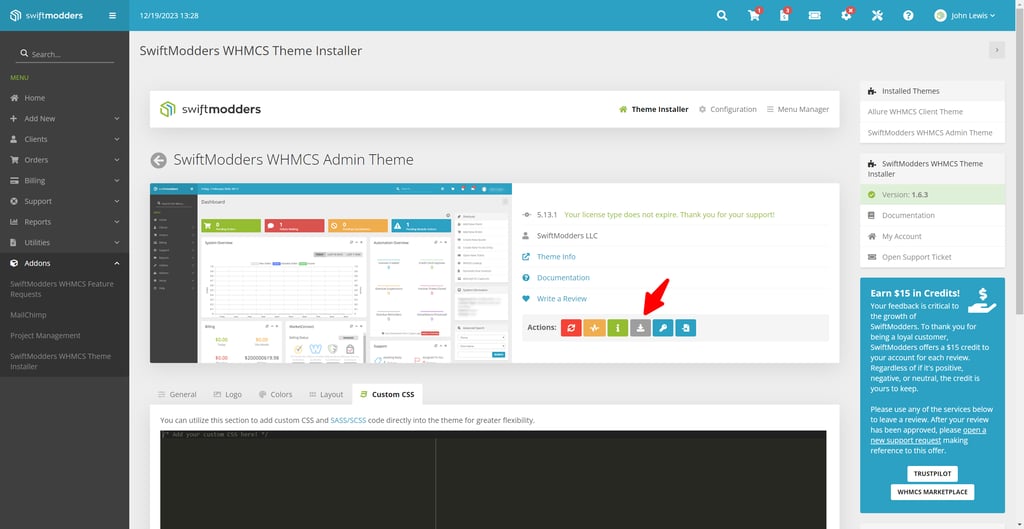This screenshot has height=529, width=1024.
Task: Toggle the sidebar hamburger menu
Action: click(112, 16)
